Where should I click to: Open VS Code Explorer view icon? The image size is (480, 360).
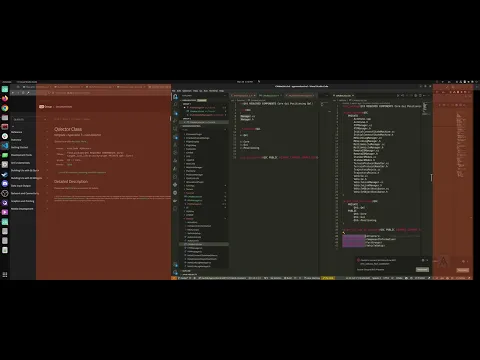[x=175, y=97]
